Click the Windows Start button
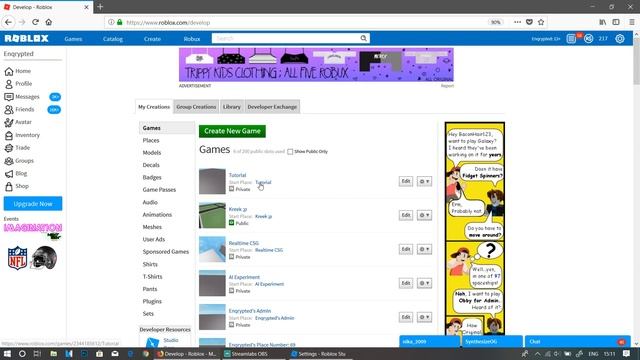The image size is (640, 360). 7,354
